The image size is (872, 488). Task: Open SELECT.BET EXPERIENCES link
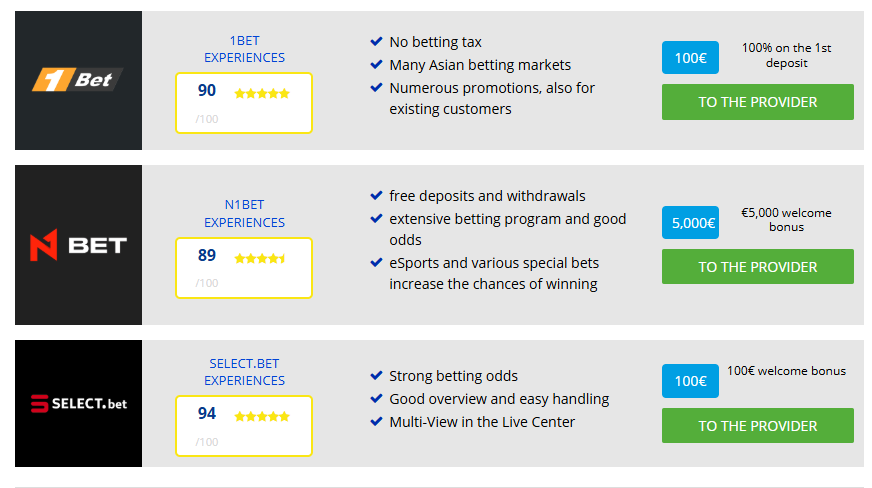click(244, 372)
